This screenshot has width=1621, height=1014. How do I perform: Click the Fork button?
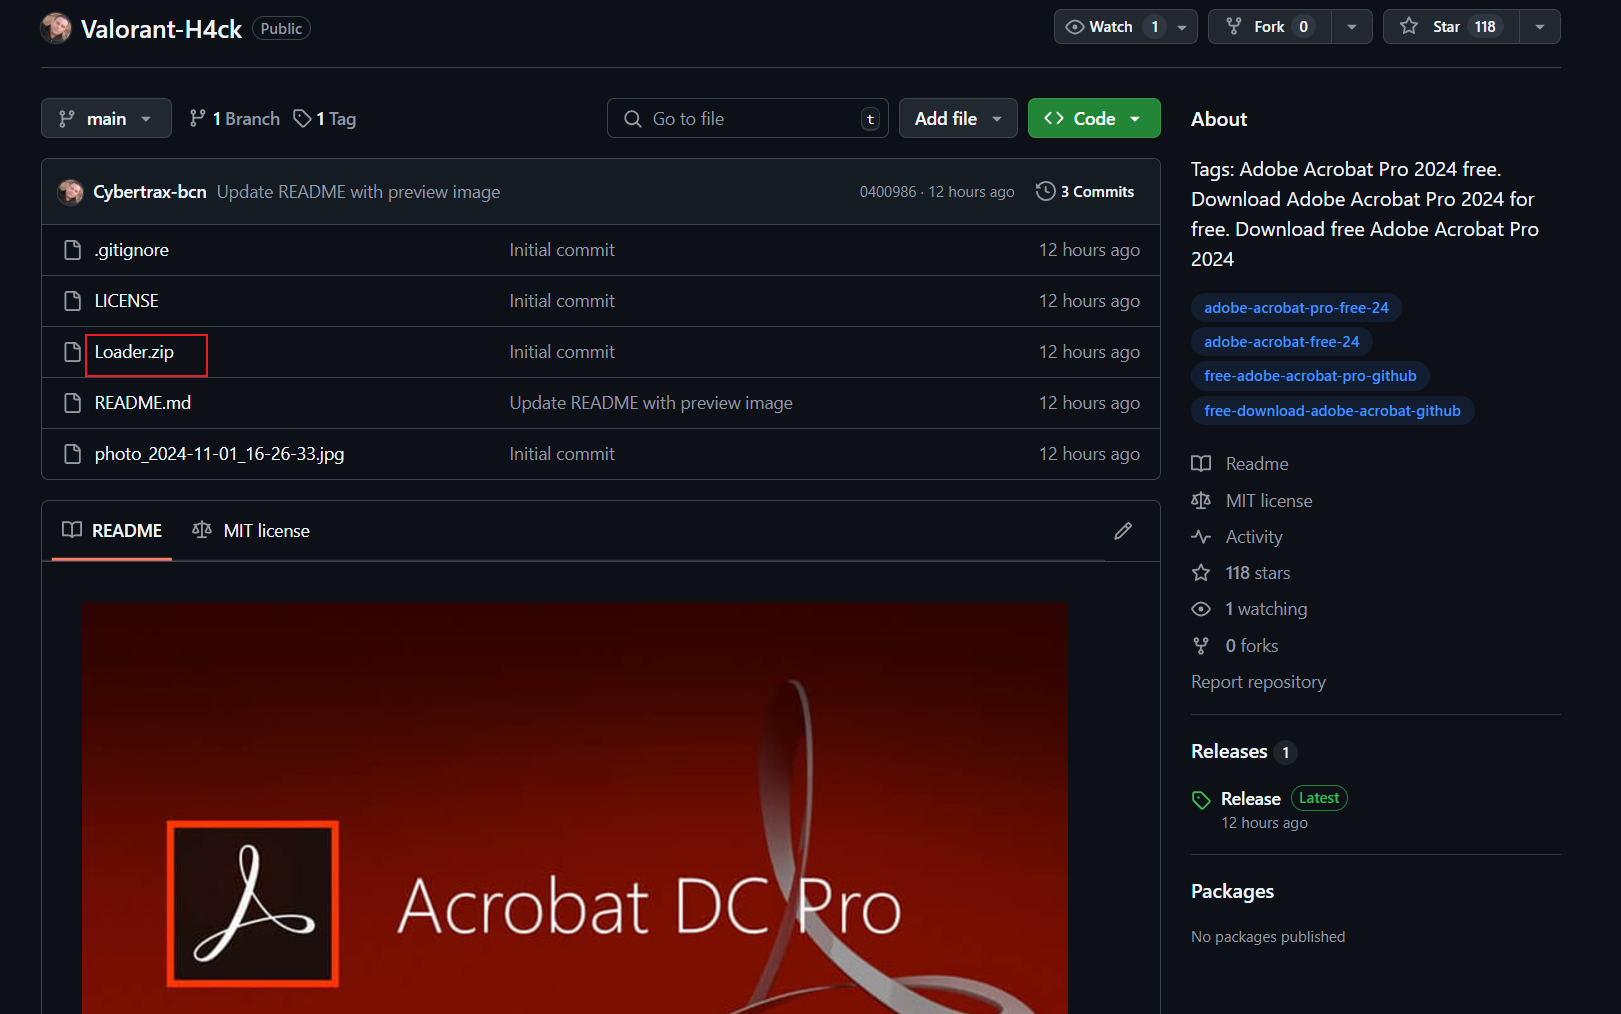pos(1270,27)
